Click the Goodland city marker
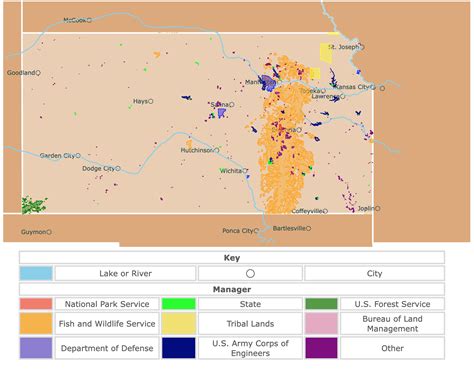This screenshot has height=371, width=474. pos(38,72)
